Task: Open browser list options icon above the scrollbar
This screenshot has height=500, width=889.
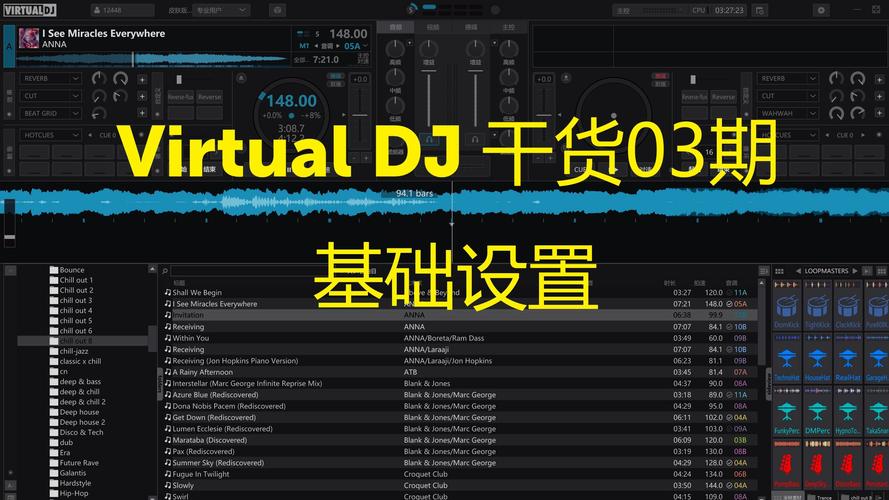Action: click(764, 271)
